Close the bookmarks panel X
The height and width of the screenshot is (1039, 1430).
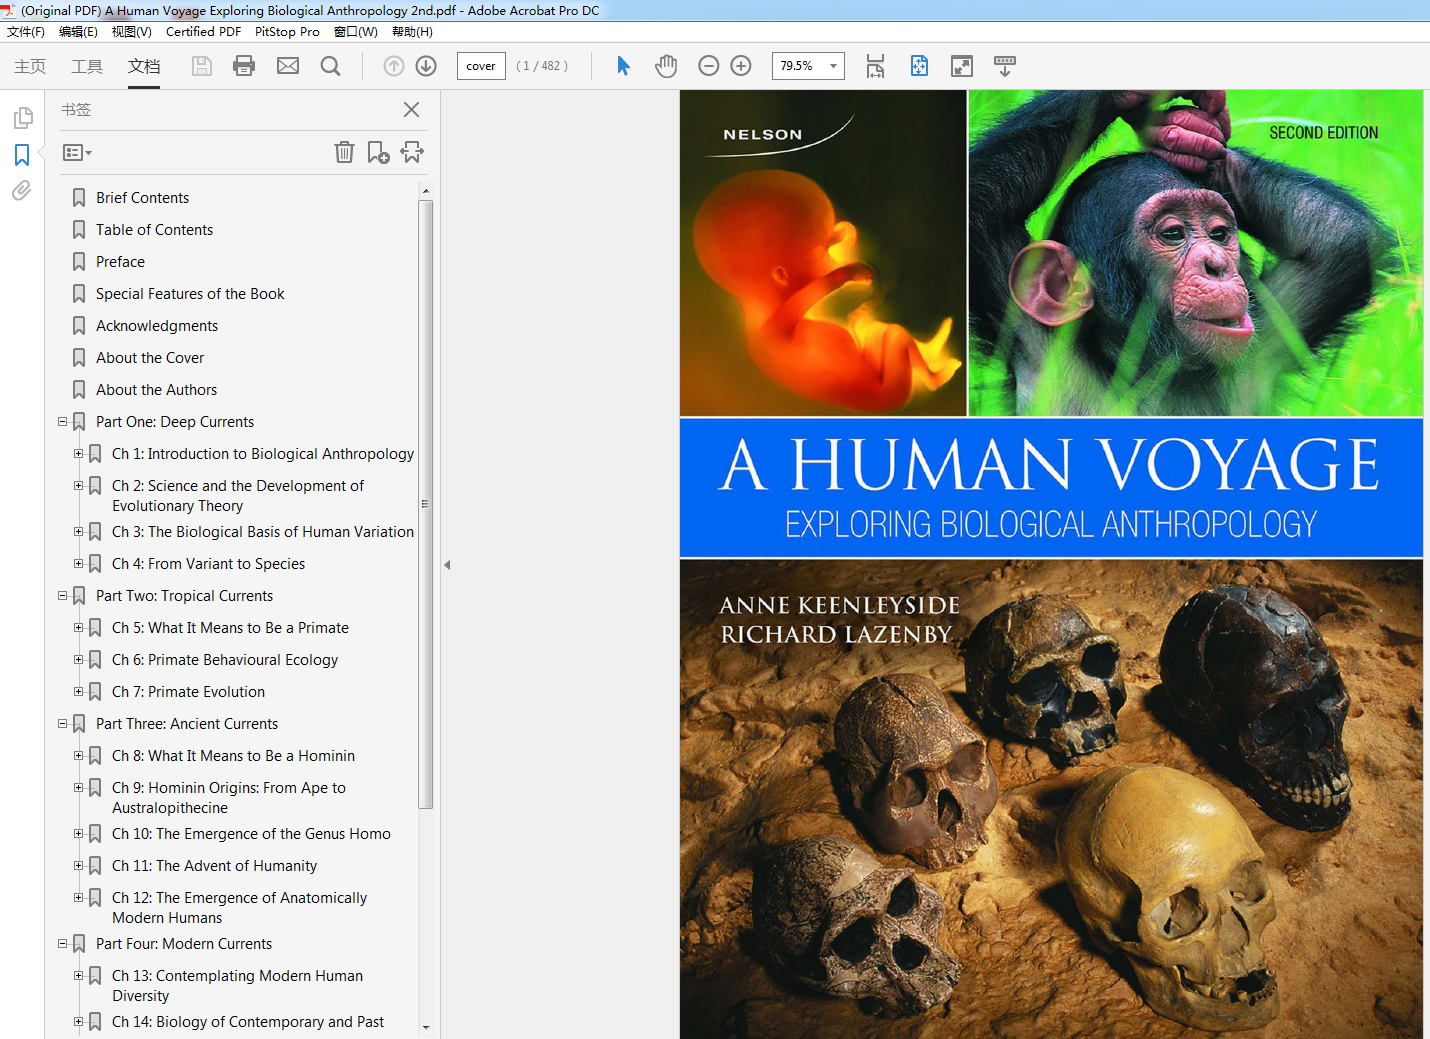411,109
